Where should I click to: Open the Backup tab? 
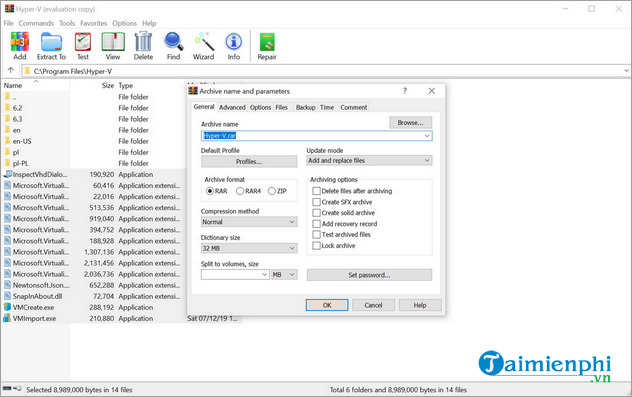306,107
